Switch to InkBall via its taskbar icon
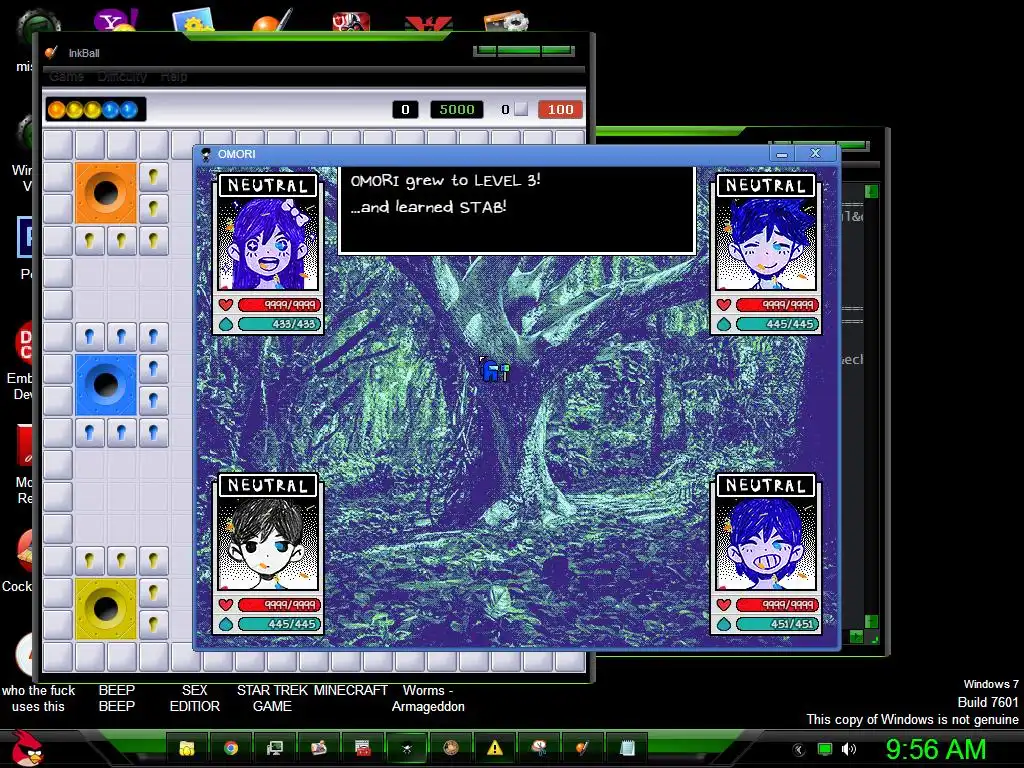This screenshot has height=768, width=1024. click(583, 748)
